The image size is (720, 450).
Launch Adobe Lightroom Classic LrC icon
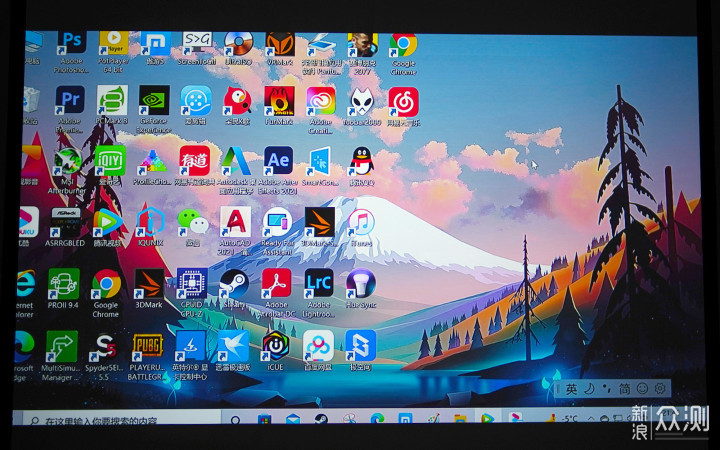click(x=319, y=284)
